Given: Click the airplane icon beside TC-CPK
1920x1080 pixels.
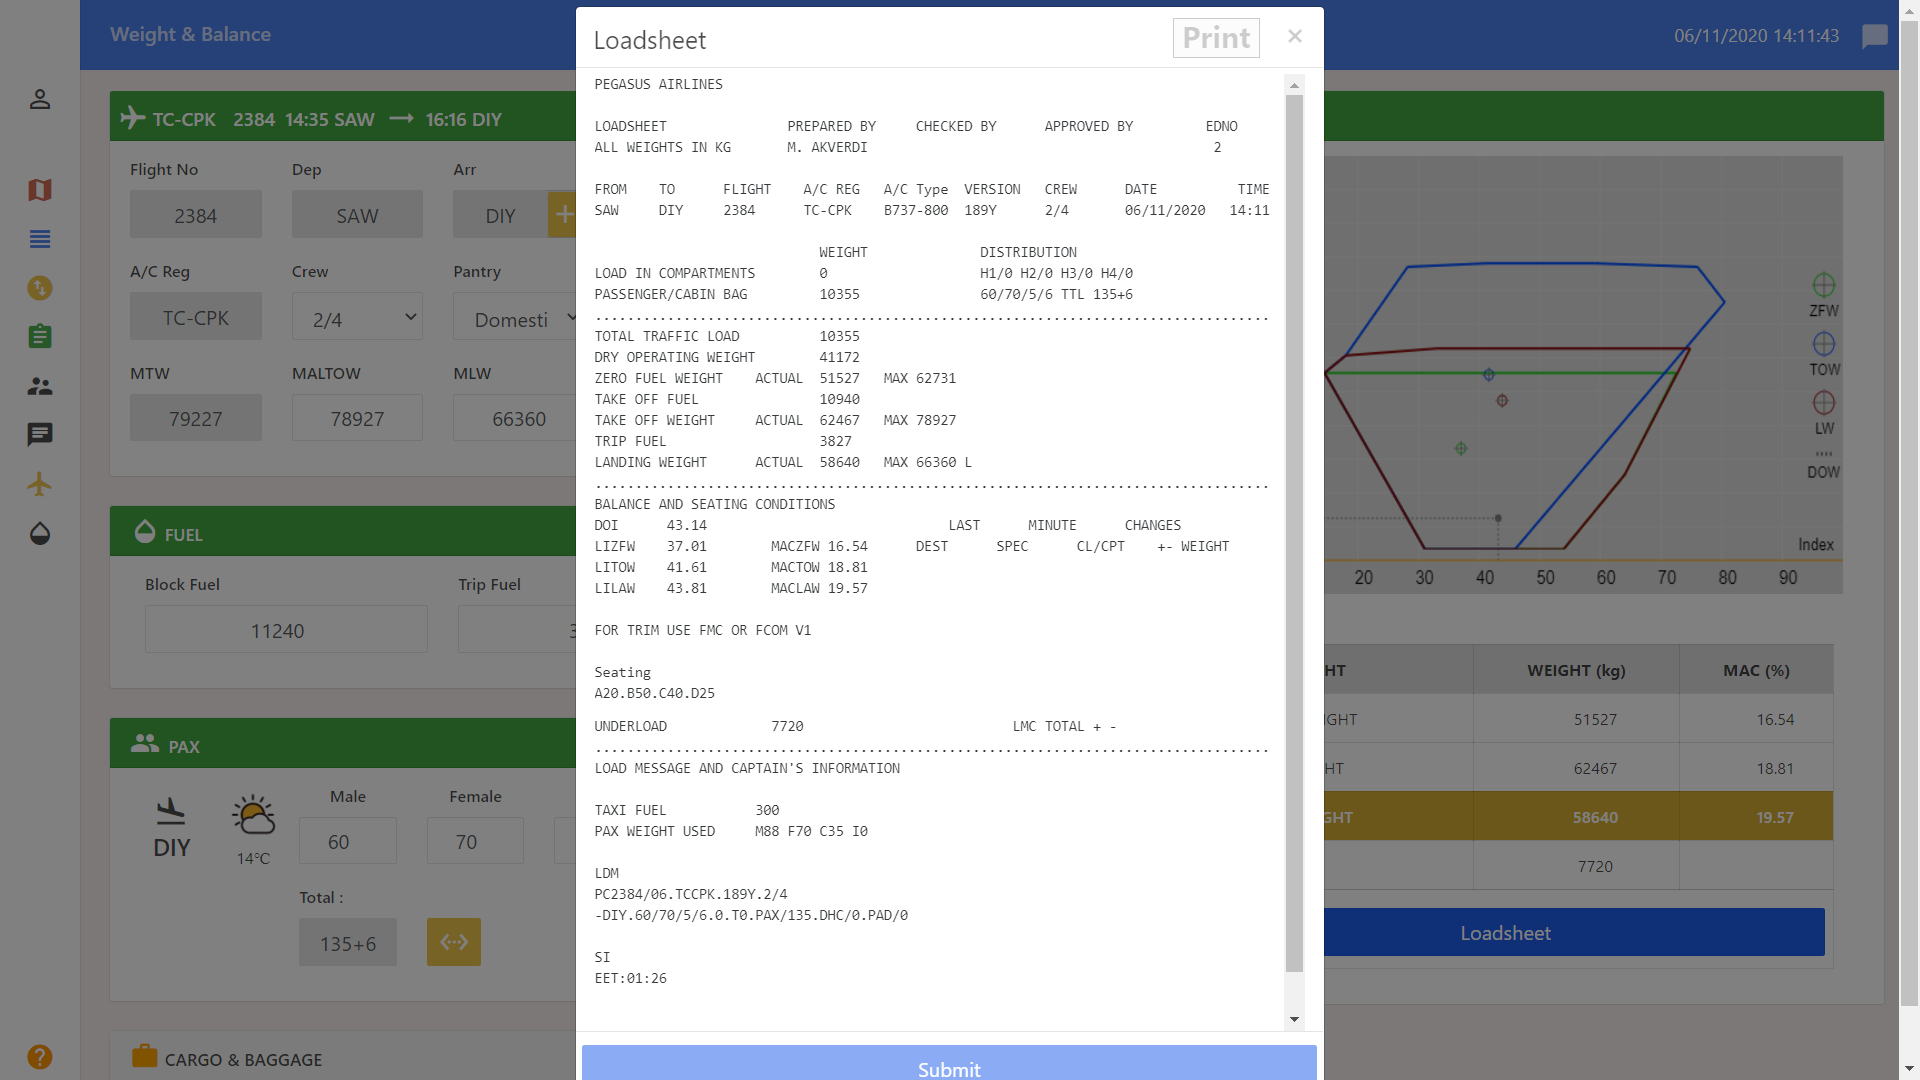Looking at the screenshot, I should [x=133, y=118].
